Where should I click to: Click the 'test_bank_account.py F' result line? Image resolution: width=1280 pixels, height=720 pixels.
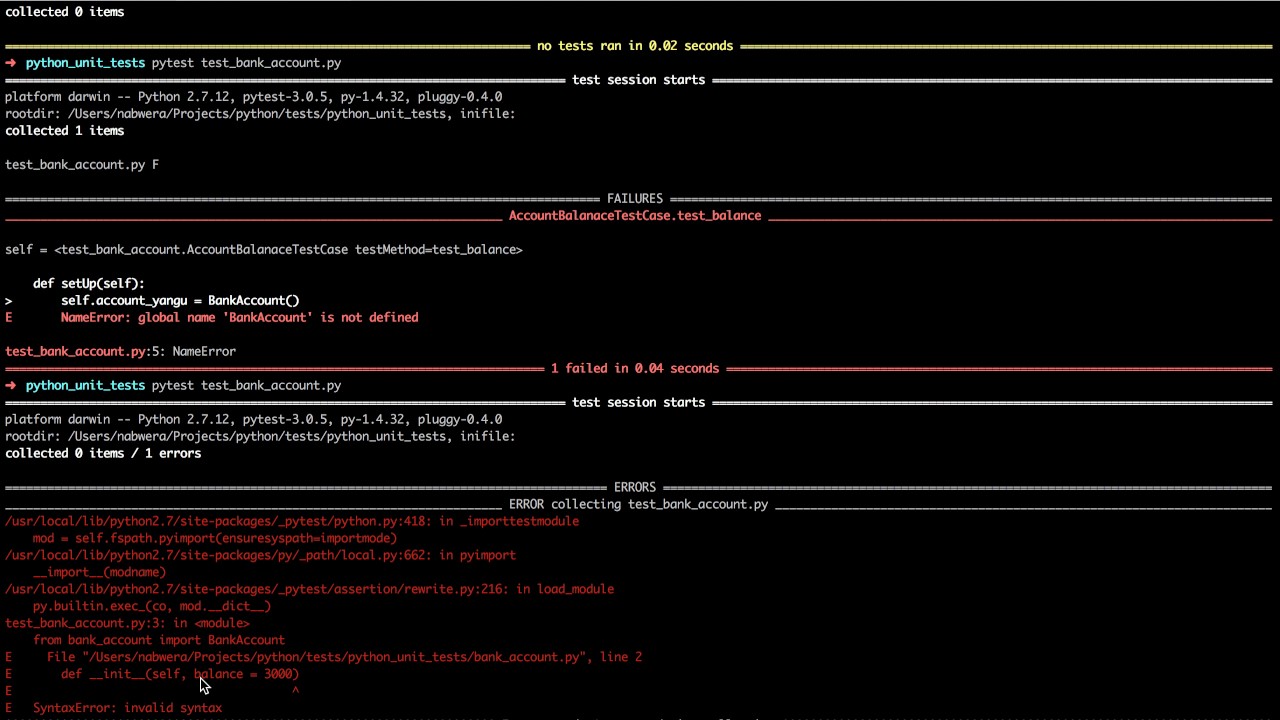click(x=82, y=165)
